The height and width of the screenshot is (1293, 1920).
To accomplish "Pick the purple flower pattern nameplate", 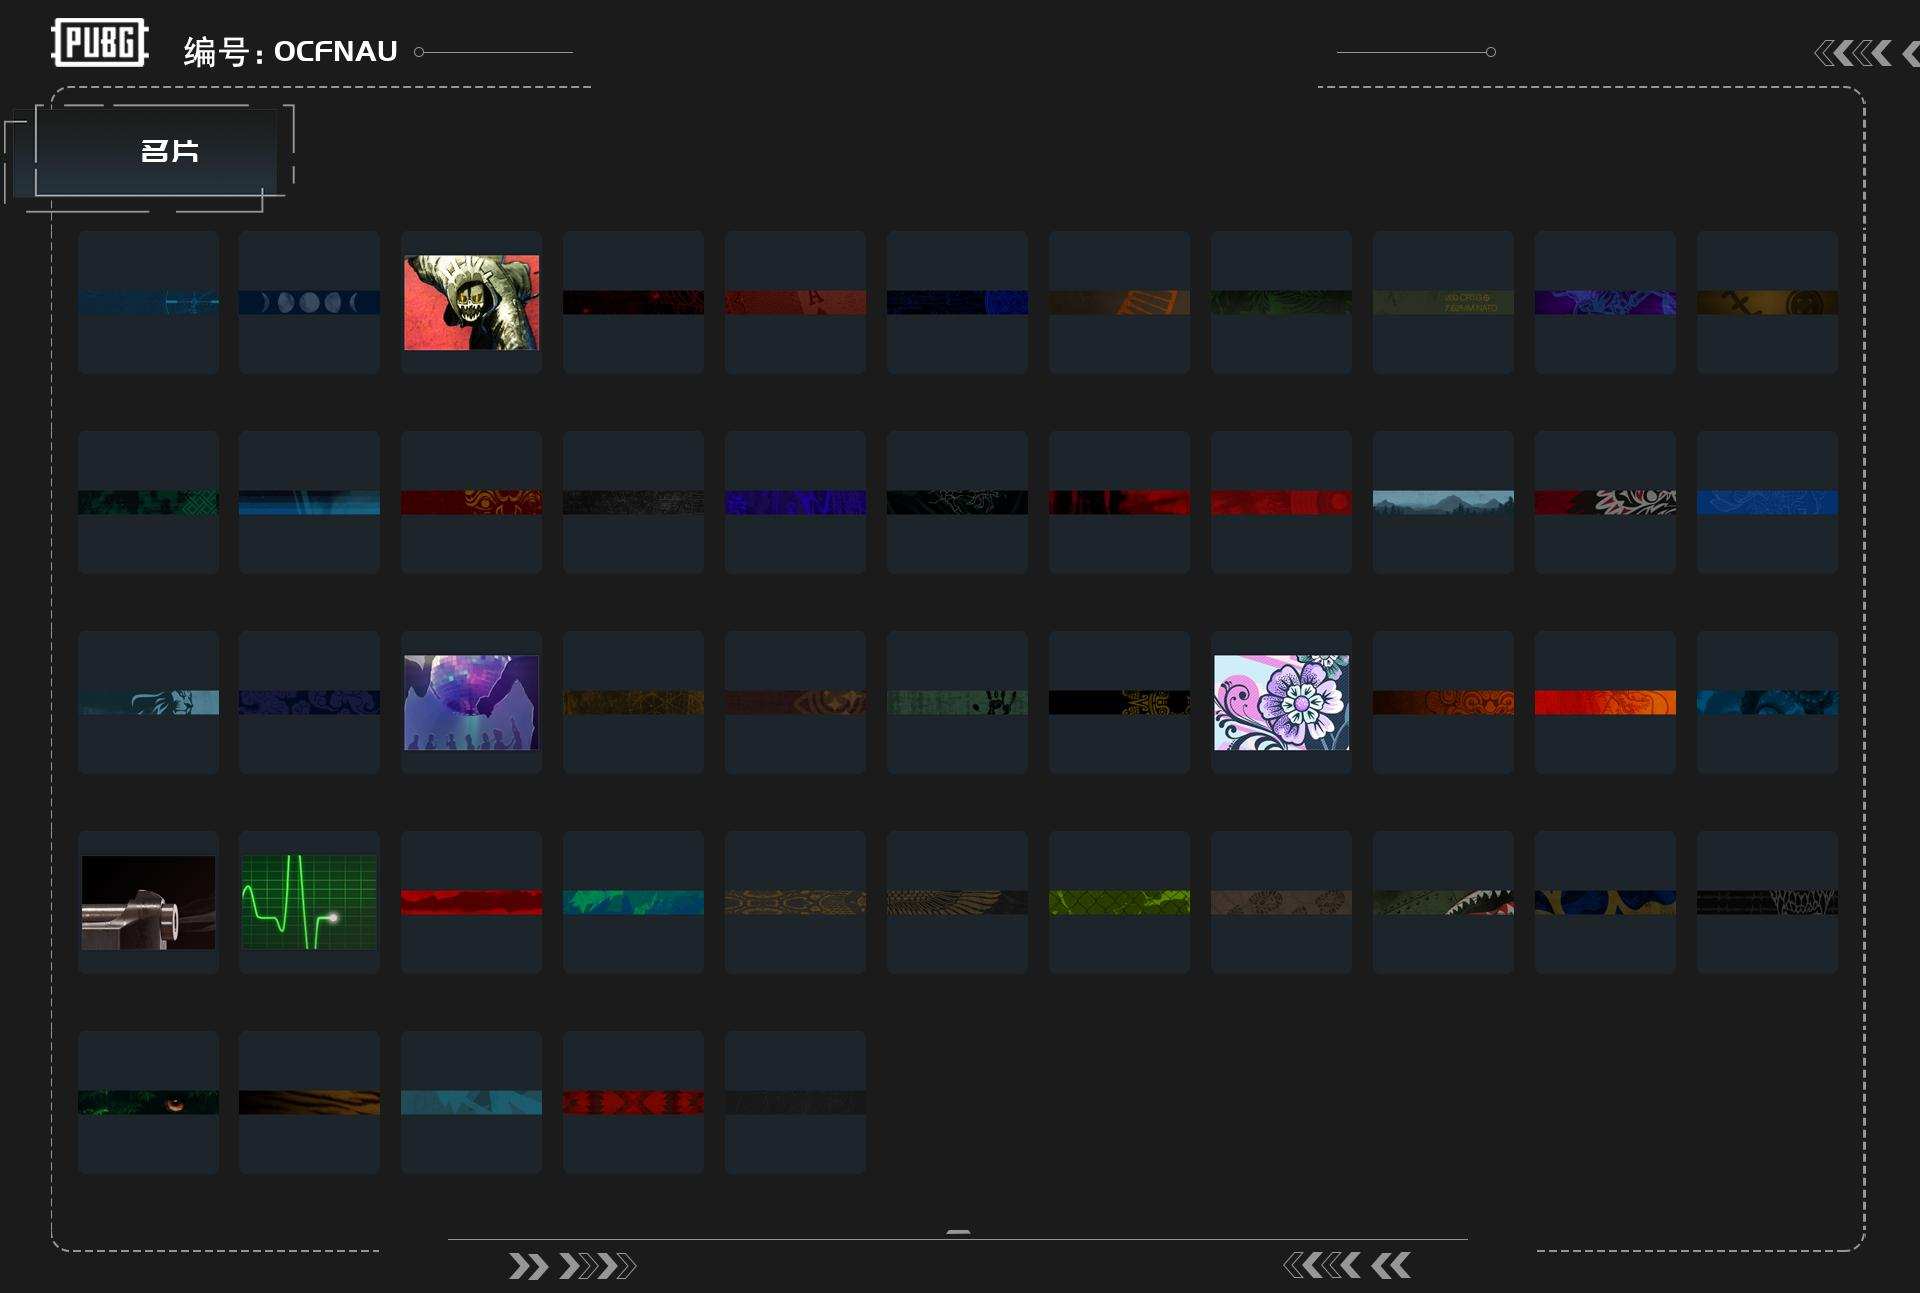I will (x=1281, y=702).
